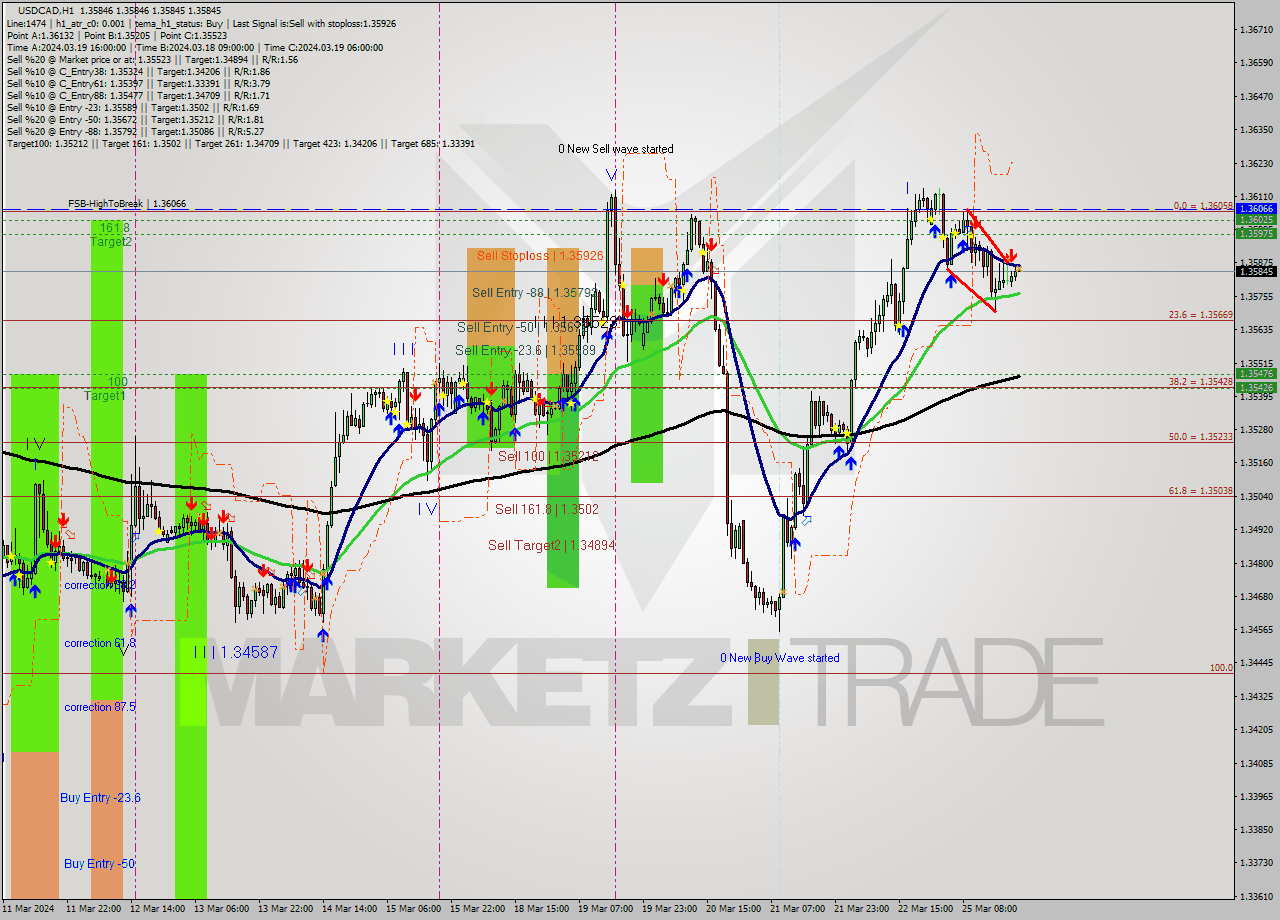
Task: Click the current price tag 1.35845
Action: pyautogui.click(x=1256, y=271)
